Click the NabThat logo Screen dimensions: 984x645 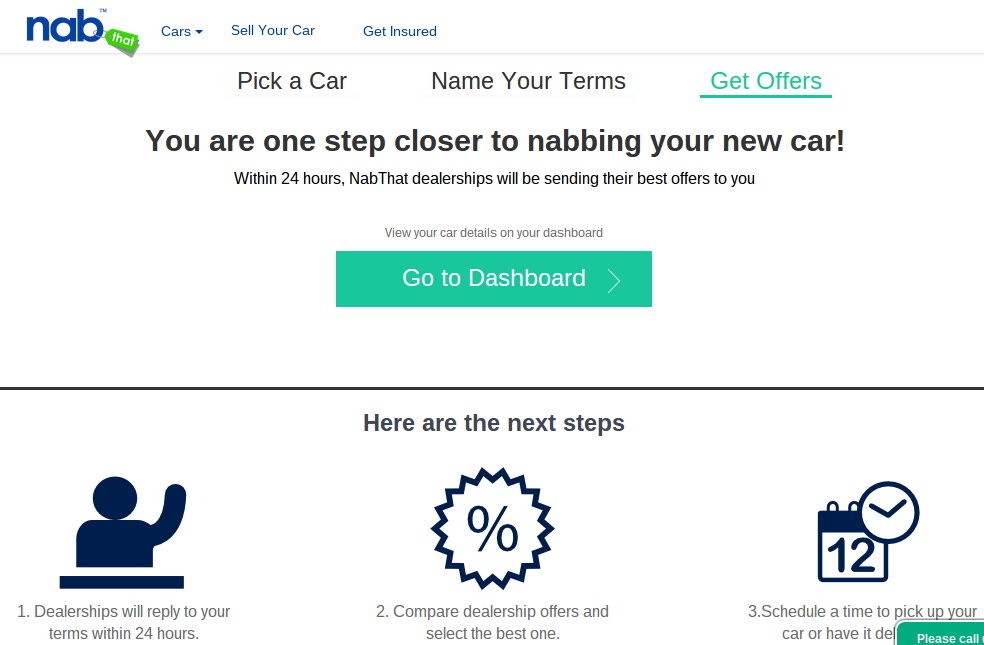(x=82, y=33)
